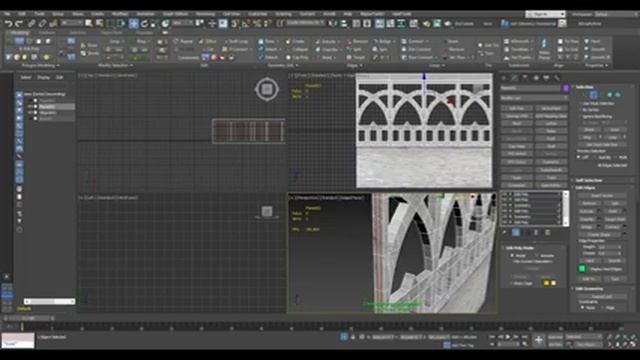This screenshot has width=640, height=360.
Task: Activate the Select and Move tool
Action: tap(133, 24)
